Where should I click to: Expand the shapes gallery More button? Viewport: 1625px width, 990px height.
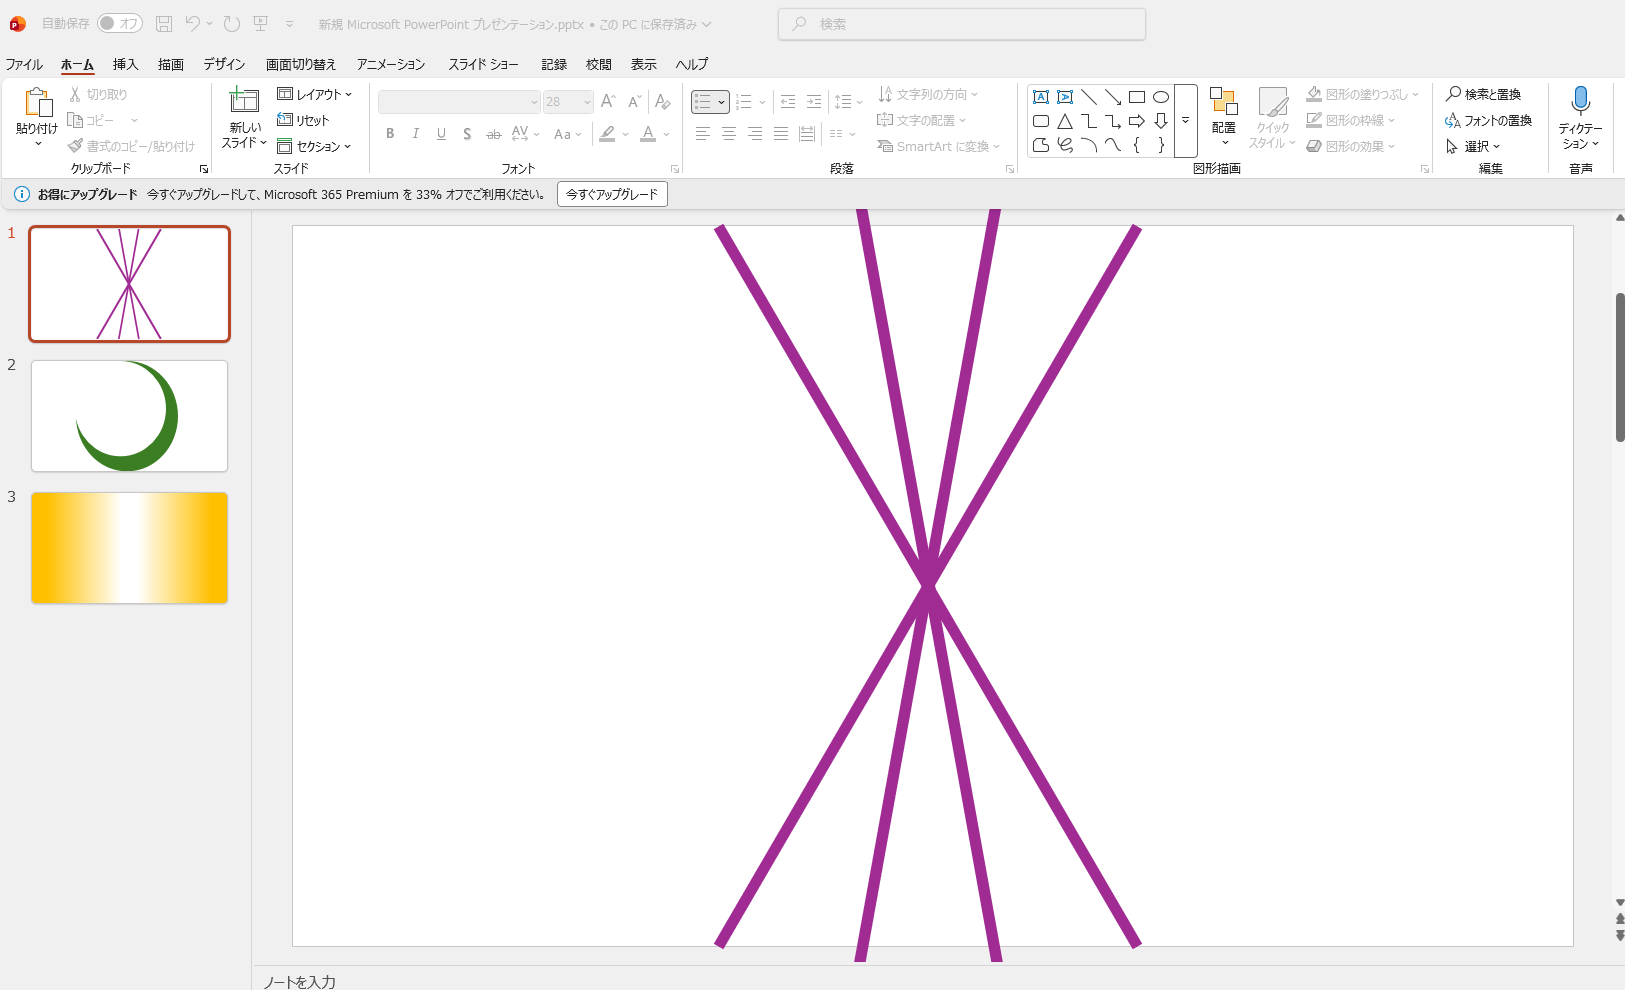pyautogui.click(x=1185, y=121)
